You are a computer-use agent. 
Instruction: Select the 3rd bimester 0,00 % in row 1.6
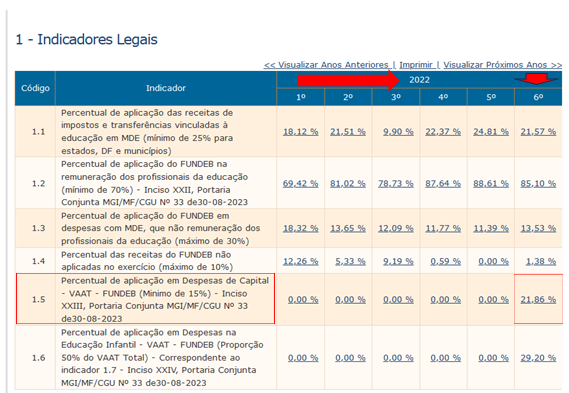point(398,358)
